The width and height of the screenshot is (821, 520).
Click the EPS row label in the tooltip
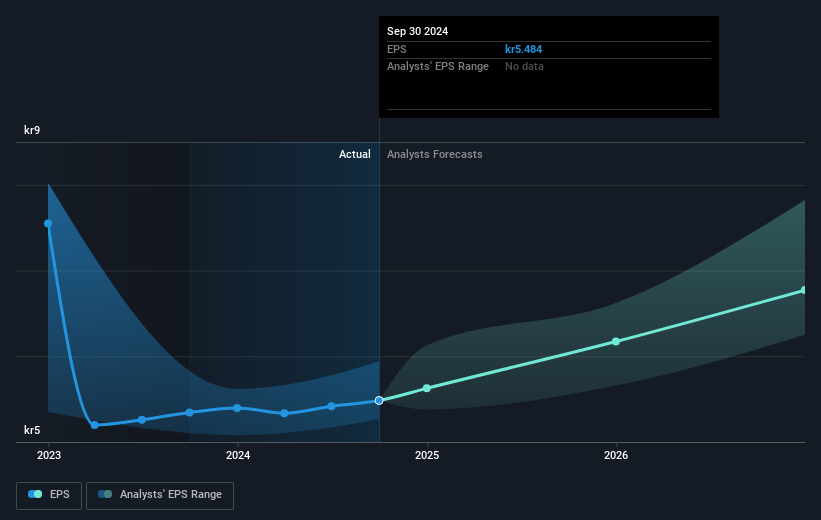[396, 49]
